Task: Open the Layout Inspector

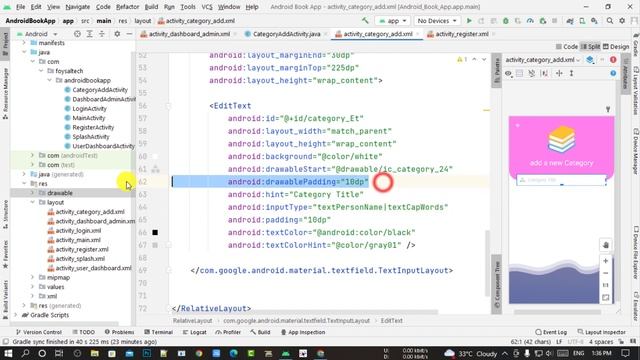Action: coord(602,332)
